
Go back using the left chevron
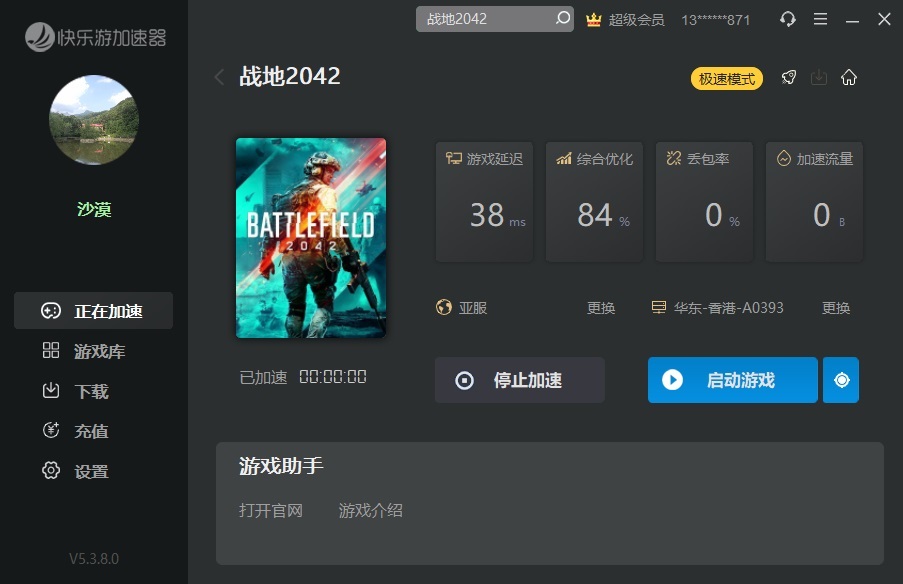(x=219, y=77)
